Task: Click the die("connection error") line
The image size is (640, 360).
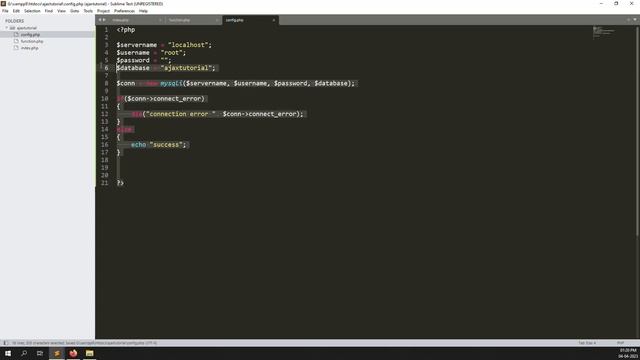Action: [x=217, y=114]
